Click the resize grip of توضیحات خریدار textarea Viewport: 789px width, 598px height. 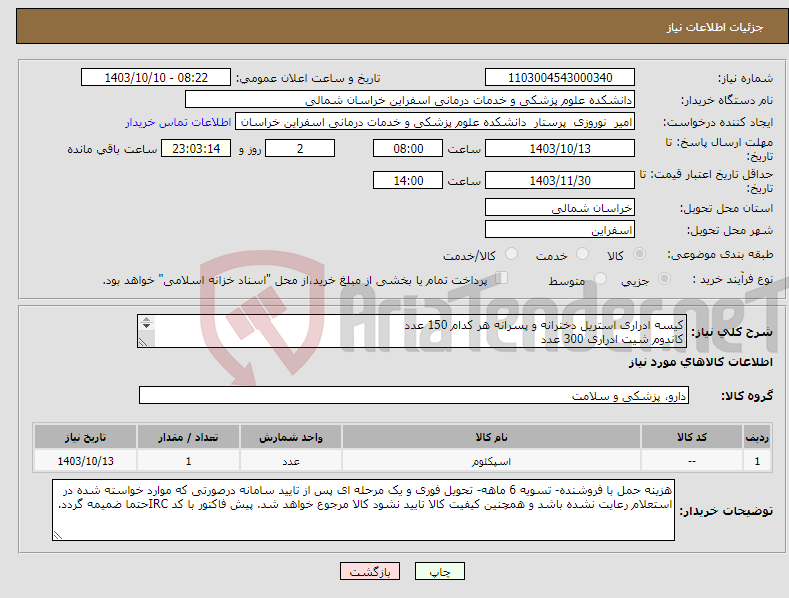pyautogui.click(x=58, y=536)
